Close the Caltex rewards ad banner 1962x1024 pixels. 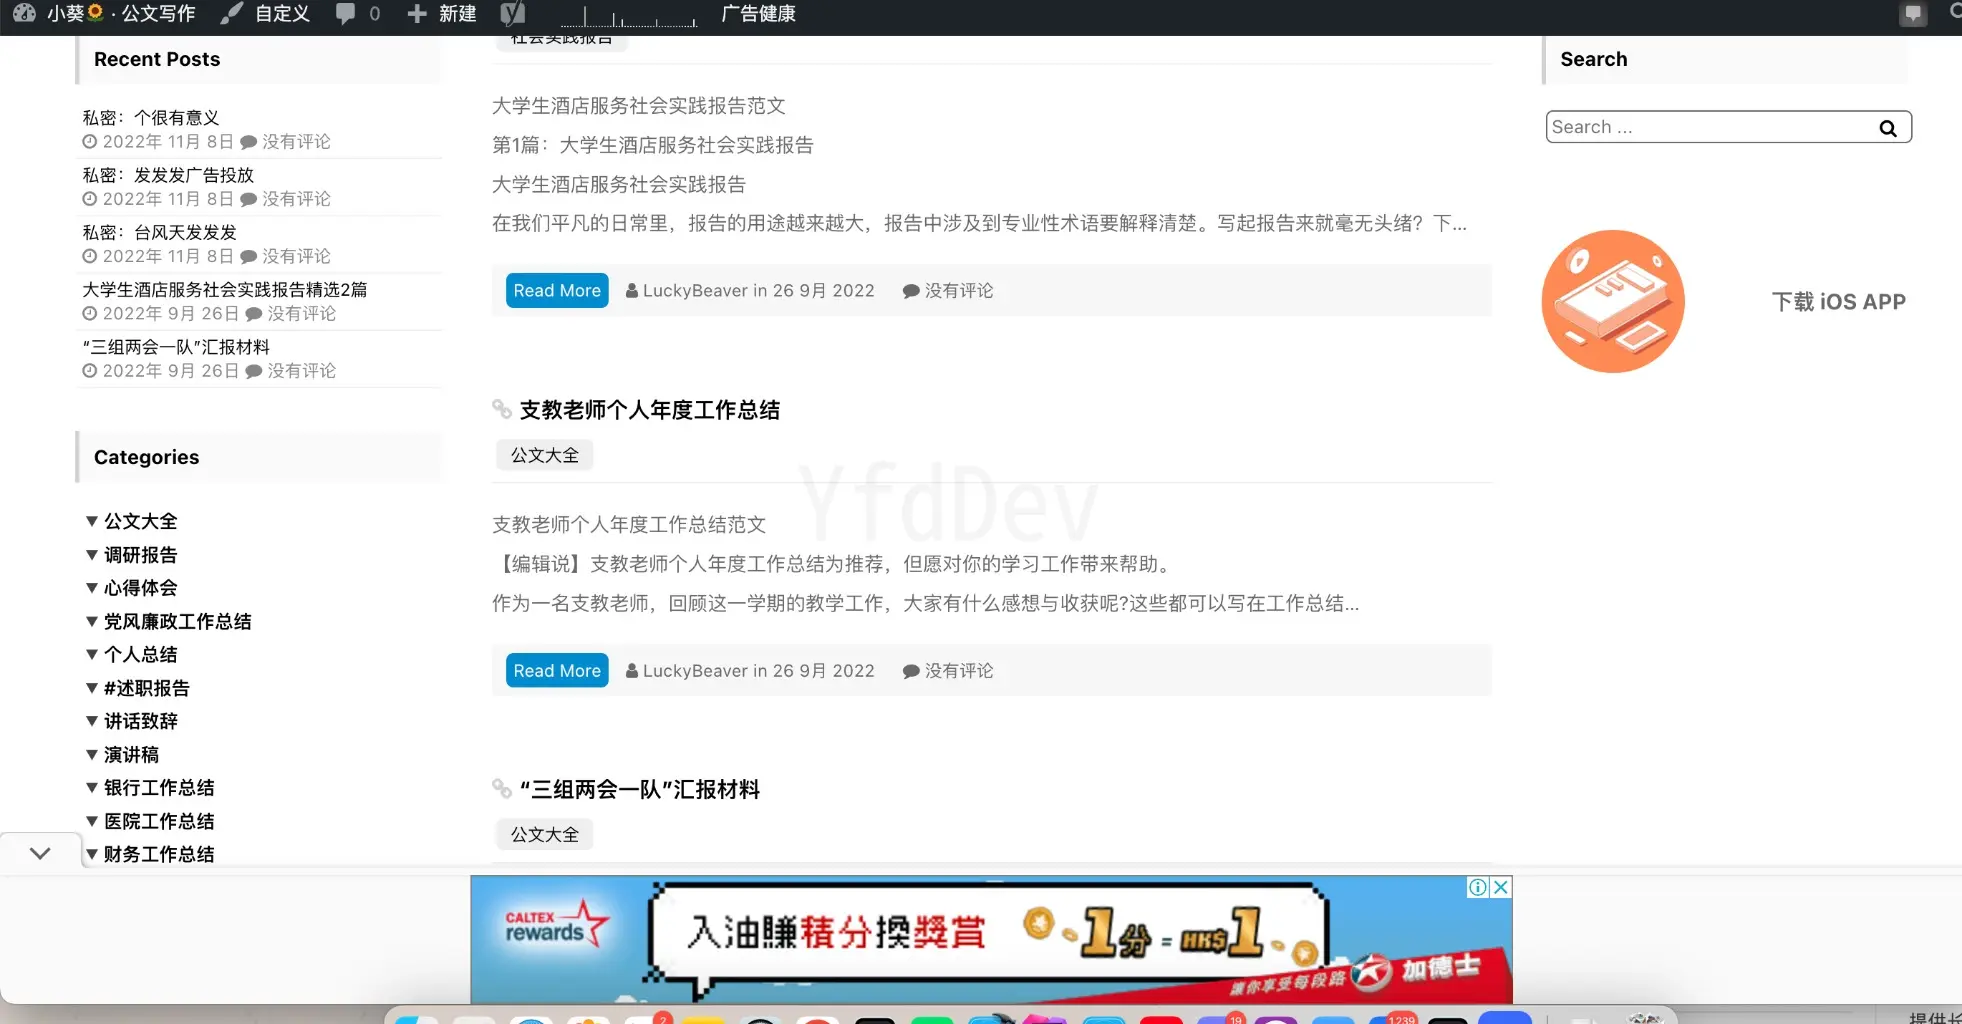[x=1500, y=887]
